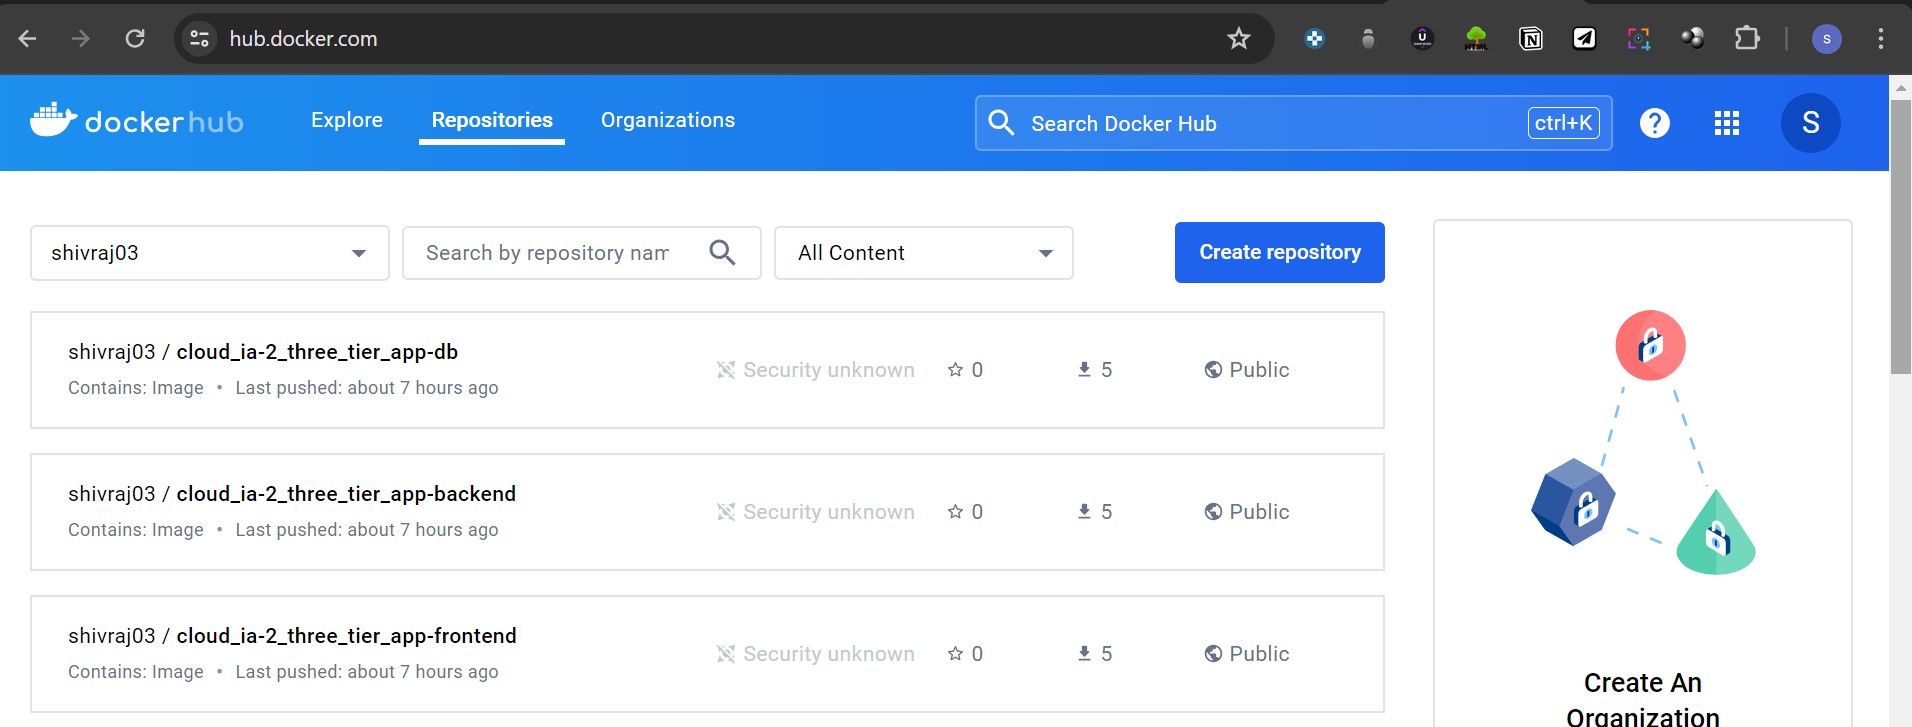The height and width of the screenshot is (727, 1912).
Task: Click the star icon for the app-frontend repository
Action: 955,654
